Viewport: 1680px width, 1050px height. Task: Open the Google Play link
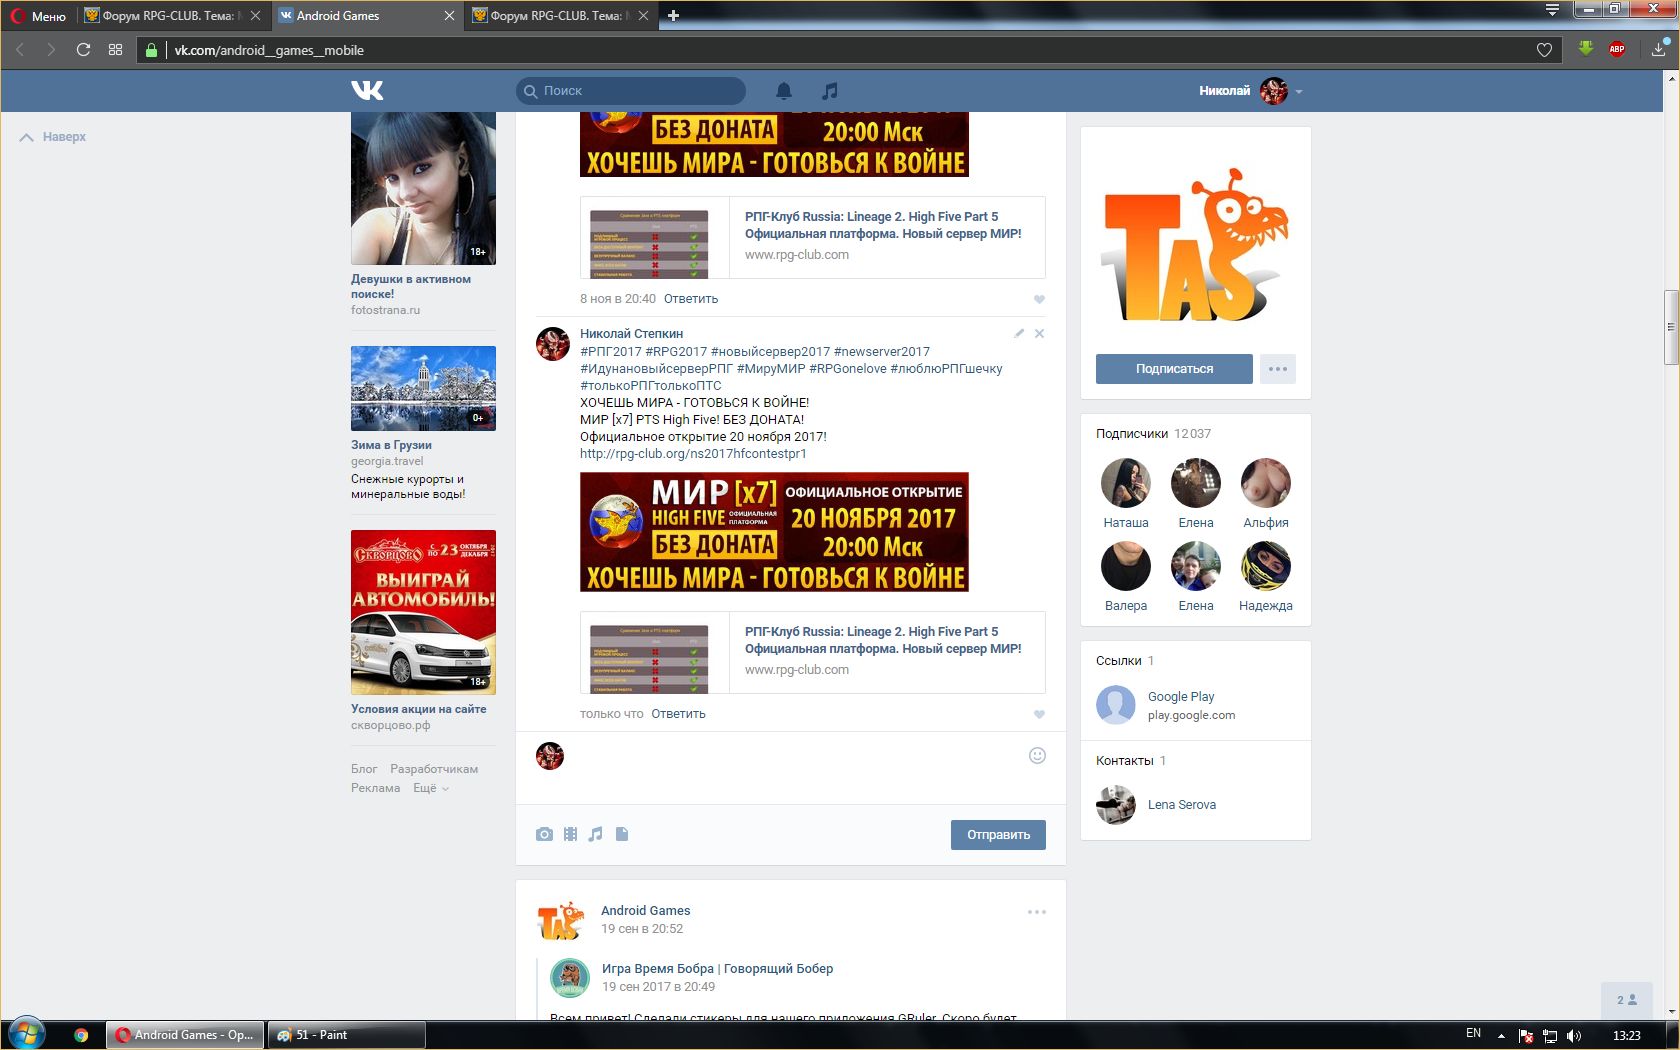(x=1181, y=697)
